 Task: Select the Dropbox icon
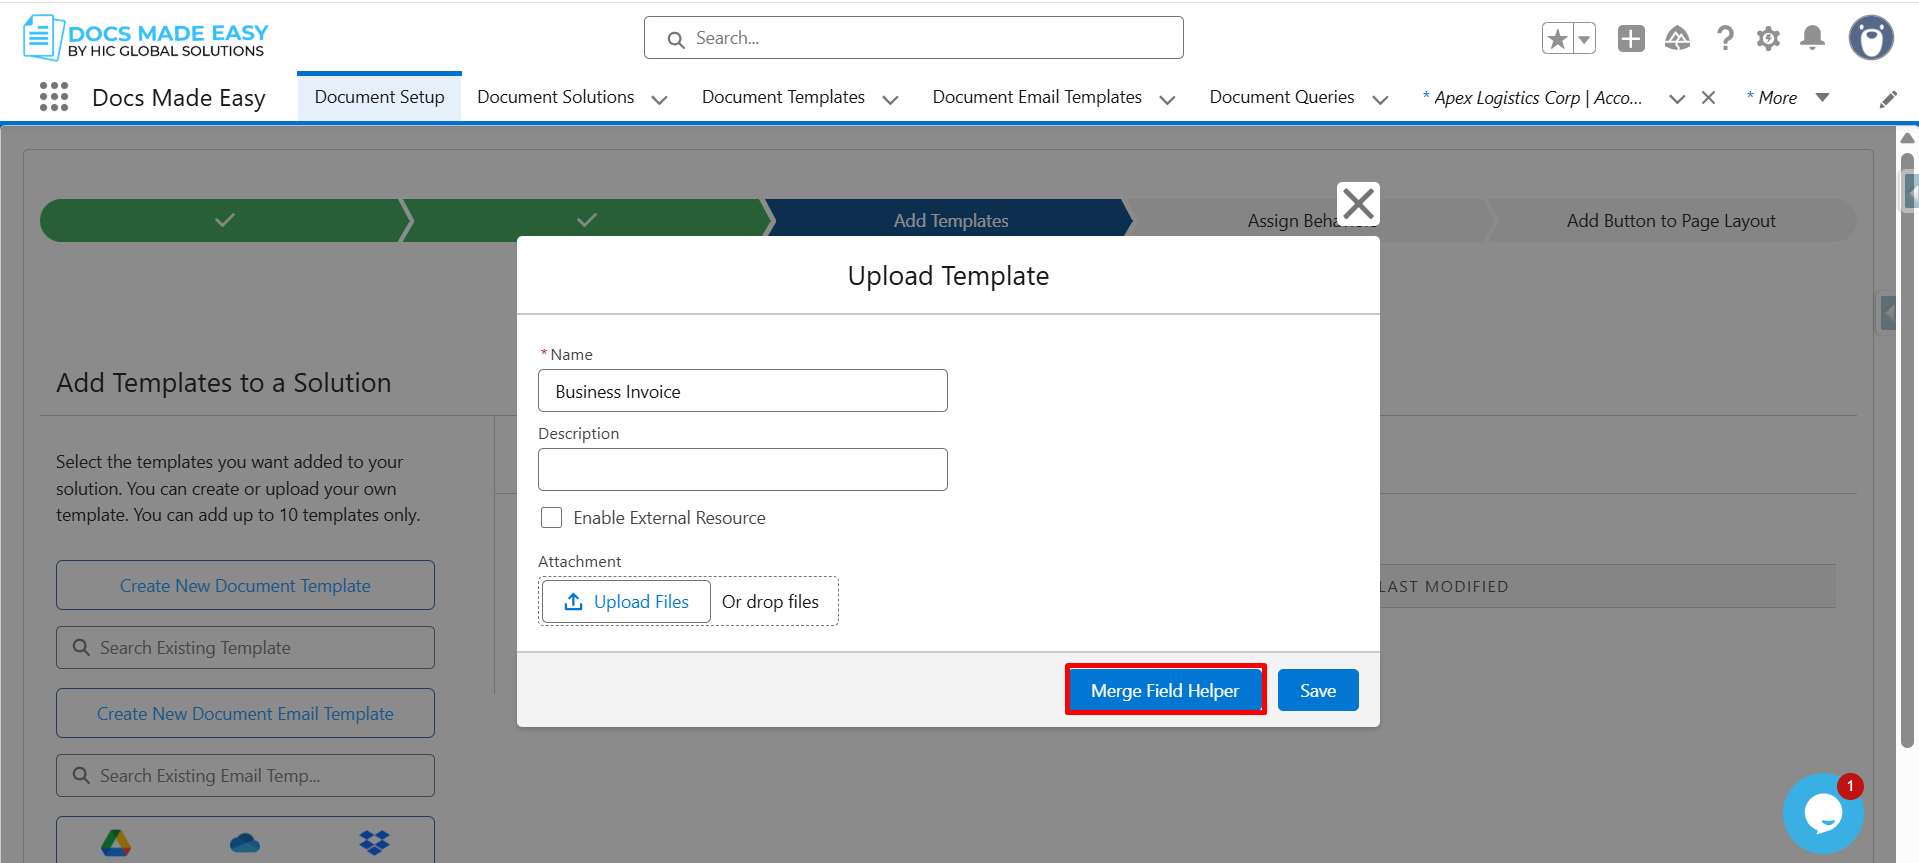(x=374, y=843)
